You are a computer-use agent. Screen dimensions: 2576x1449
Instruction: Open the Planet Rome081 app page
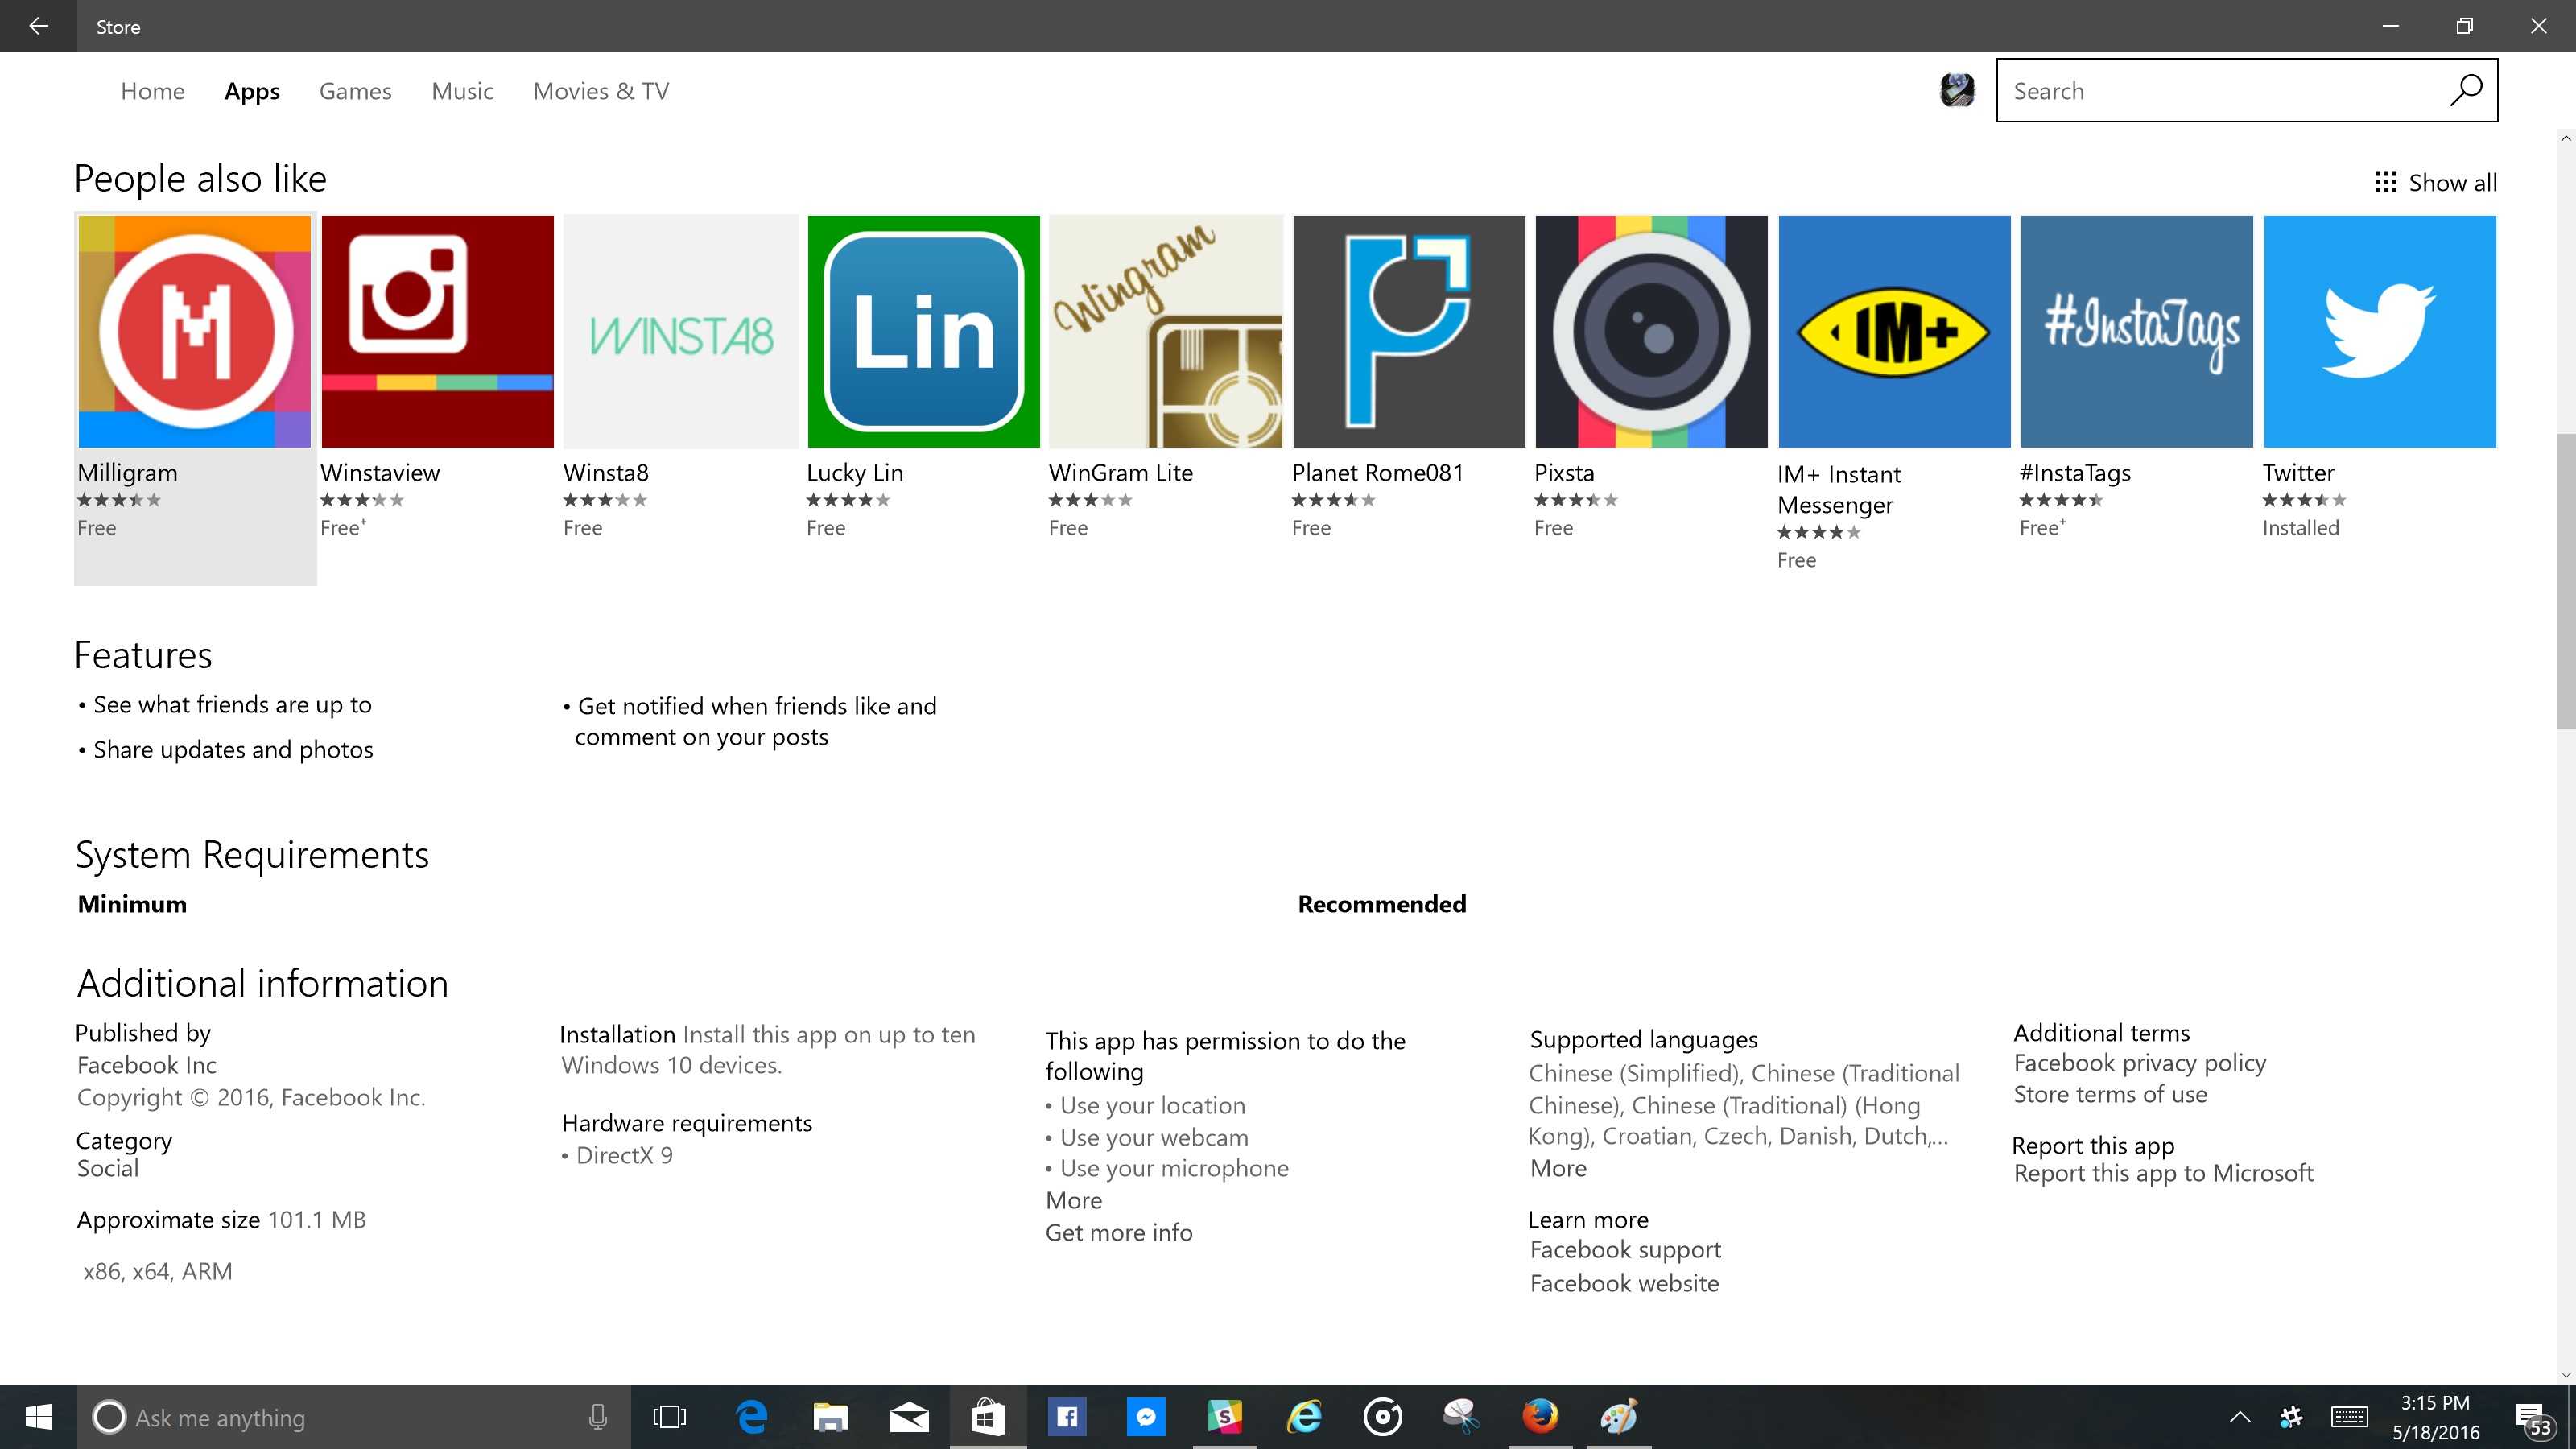(1410, 331)
